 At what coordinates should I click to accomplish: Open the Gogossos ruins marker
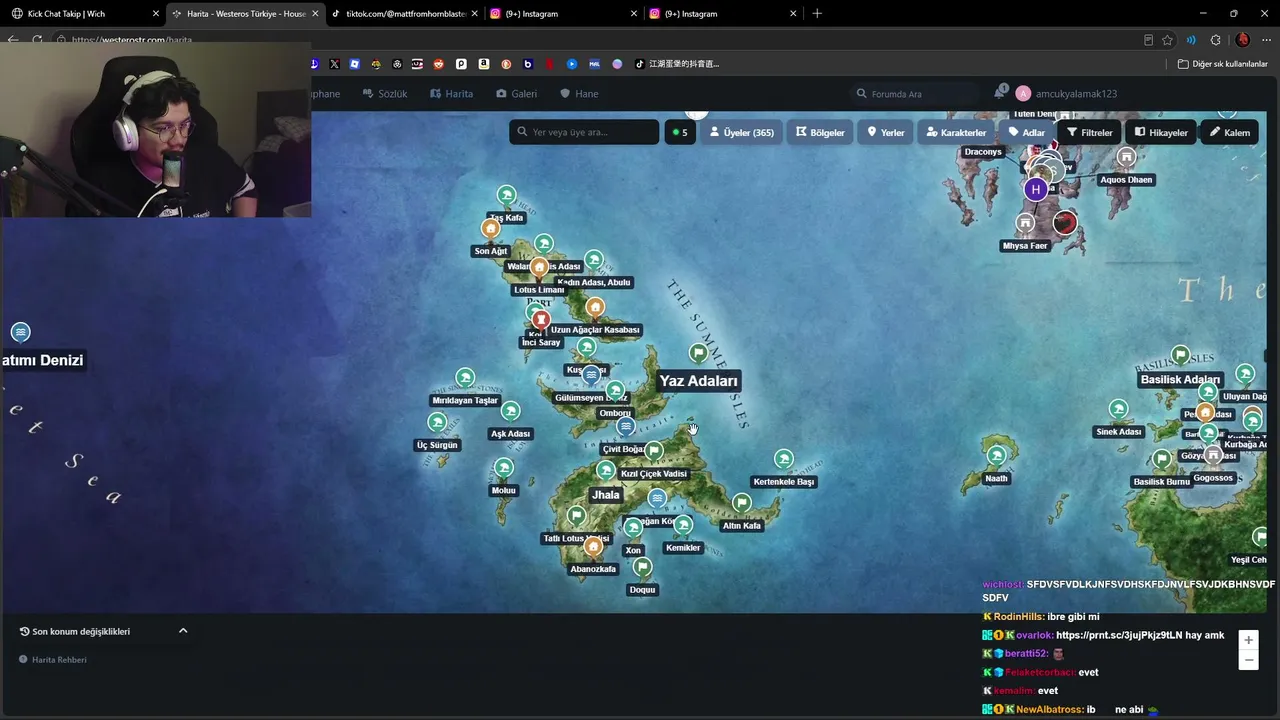point(1213,456)
